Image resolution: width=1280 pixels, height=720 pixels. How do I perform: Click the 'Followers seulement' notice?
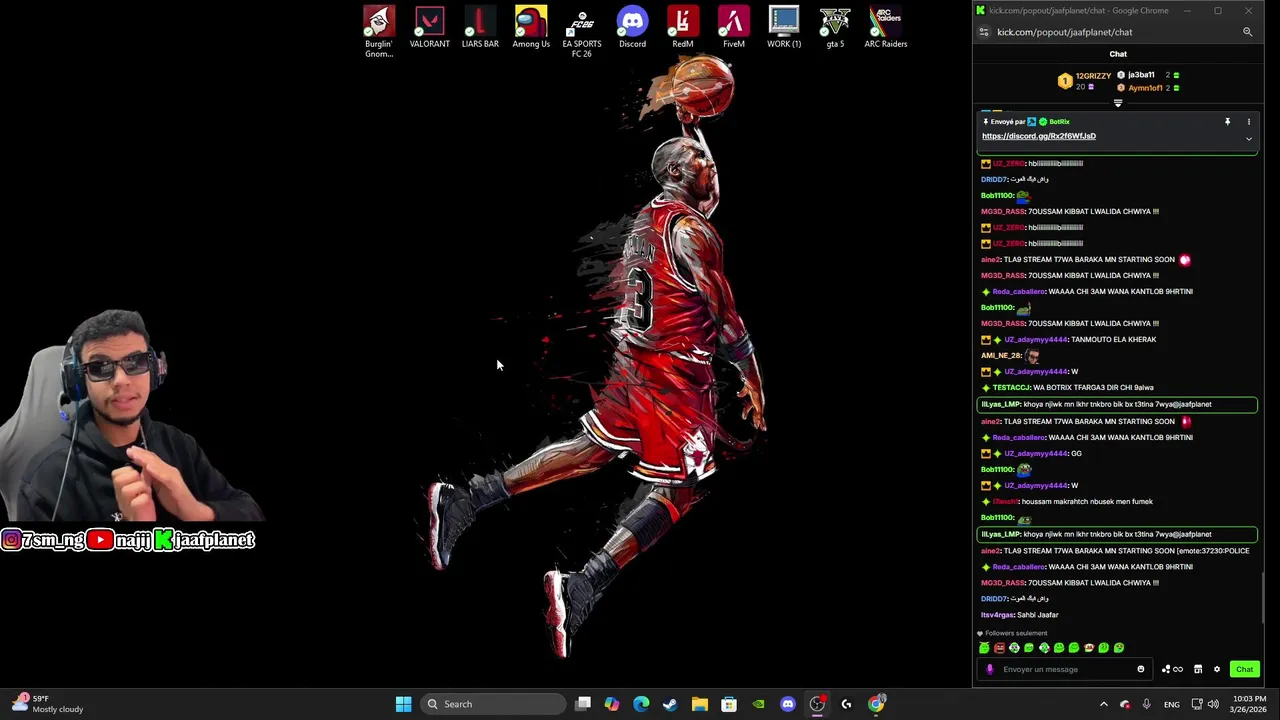(1013, 633)
